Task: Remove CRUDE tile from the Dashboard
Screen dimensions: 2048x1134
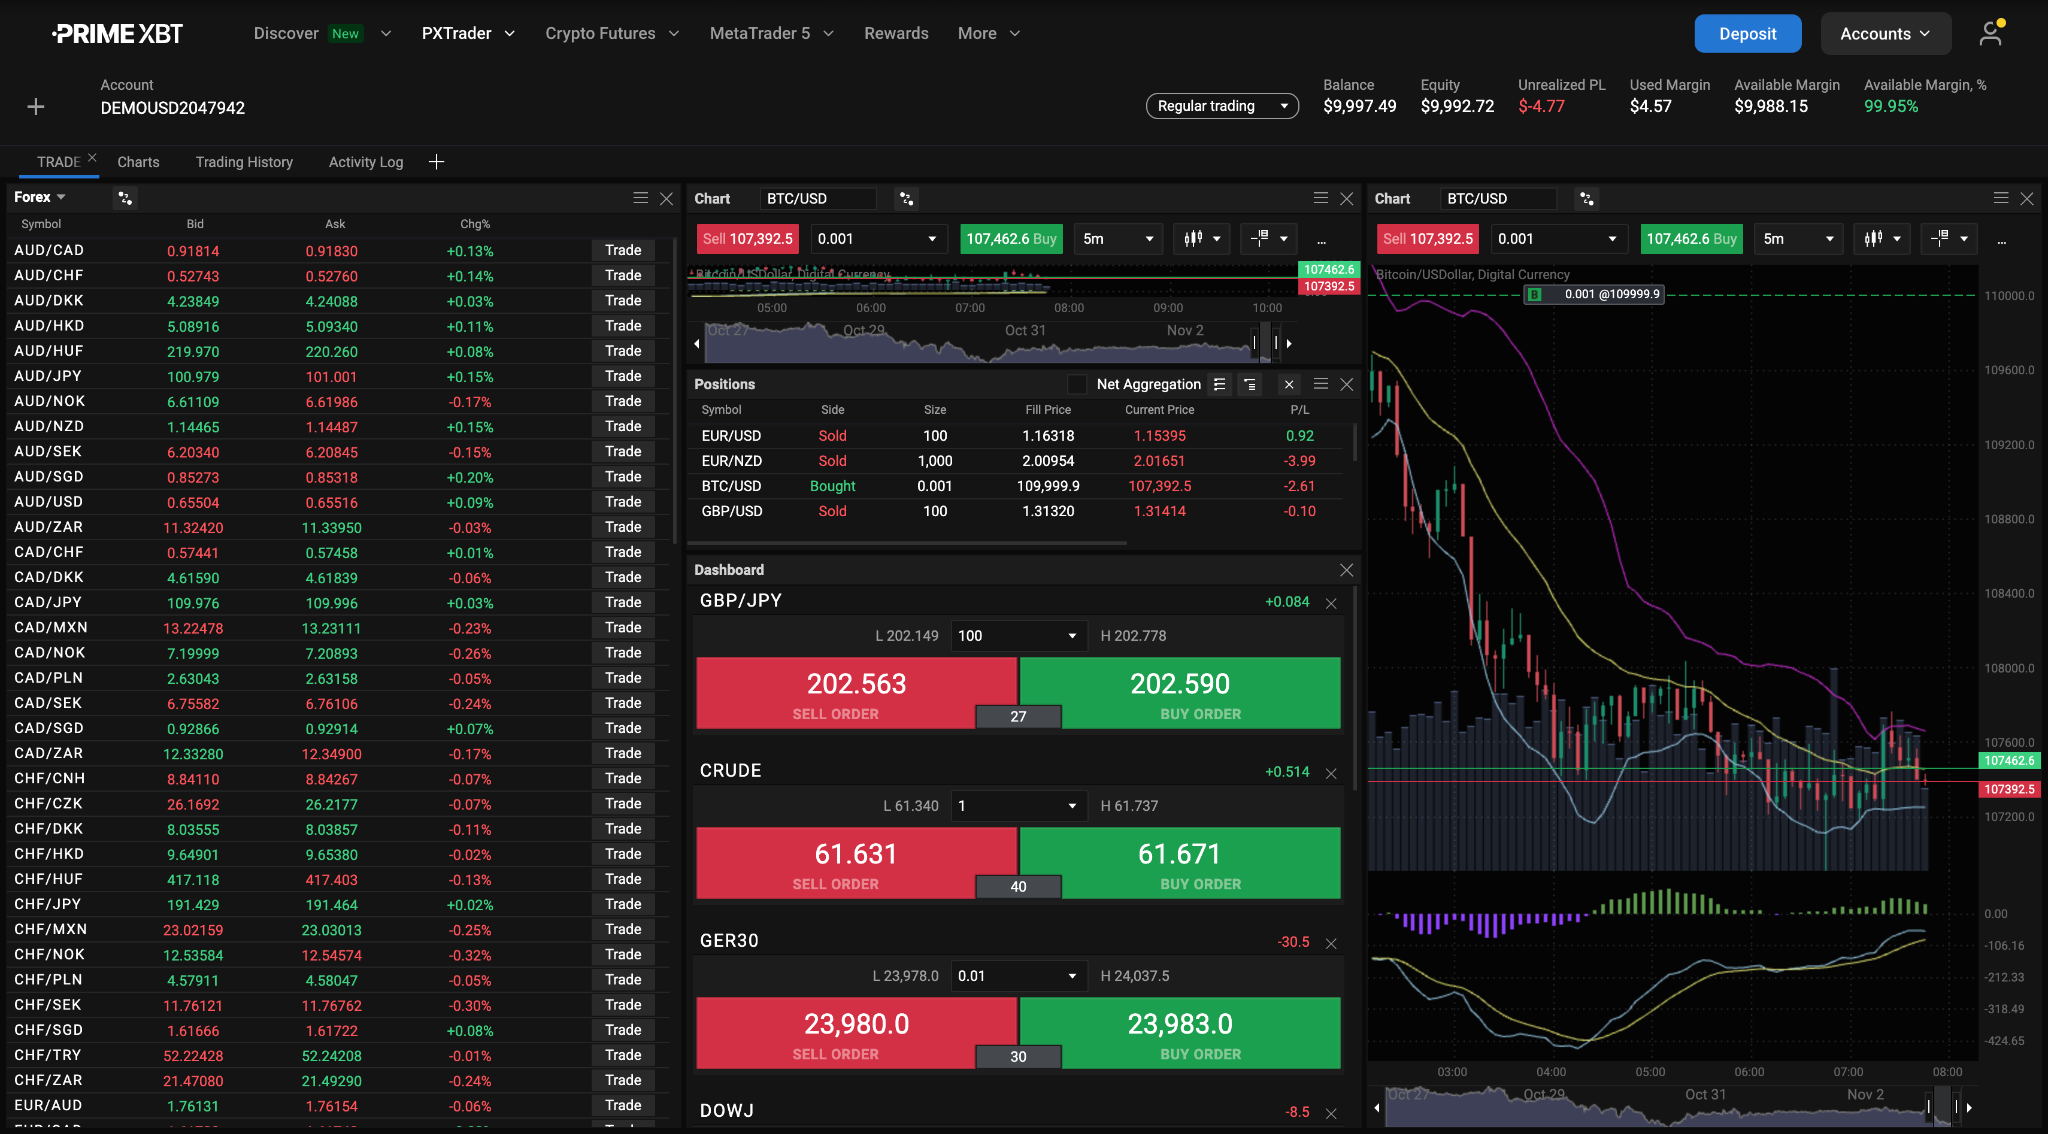Action: (x=1331, y=773)
